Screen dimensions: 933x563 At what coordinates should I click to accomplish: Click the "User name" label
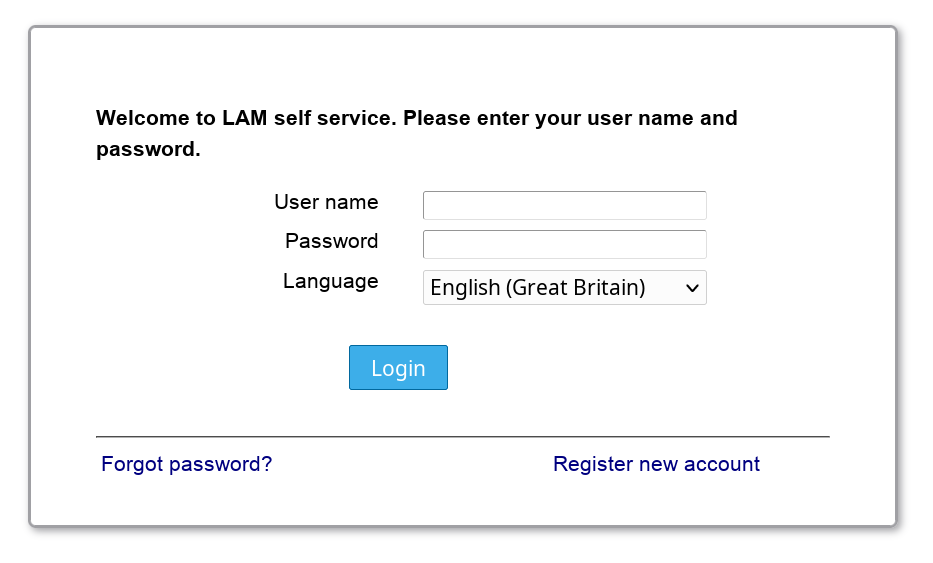(326, 202)
